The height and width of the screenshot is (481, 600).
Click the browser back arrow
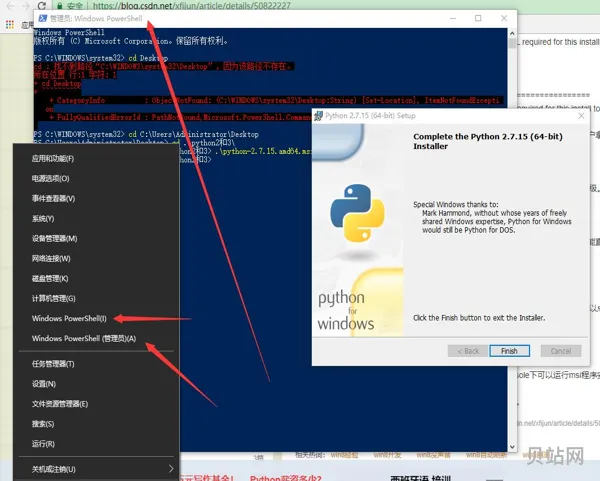pos(11,5)
